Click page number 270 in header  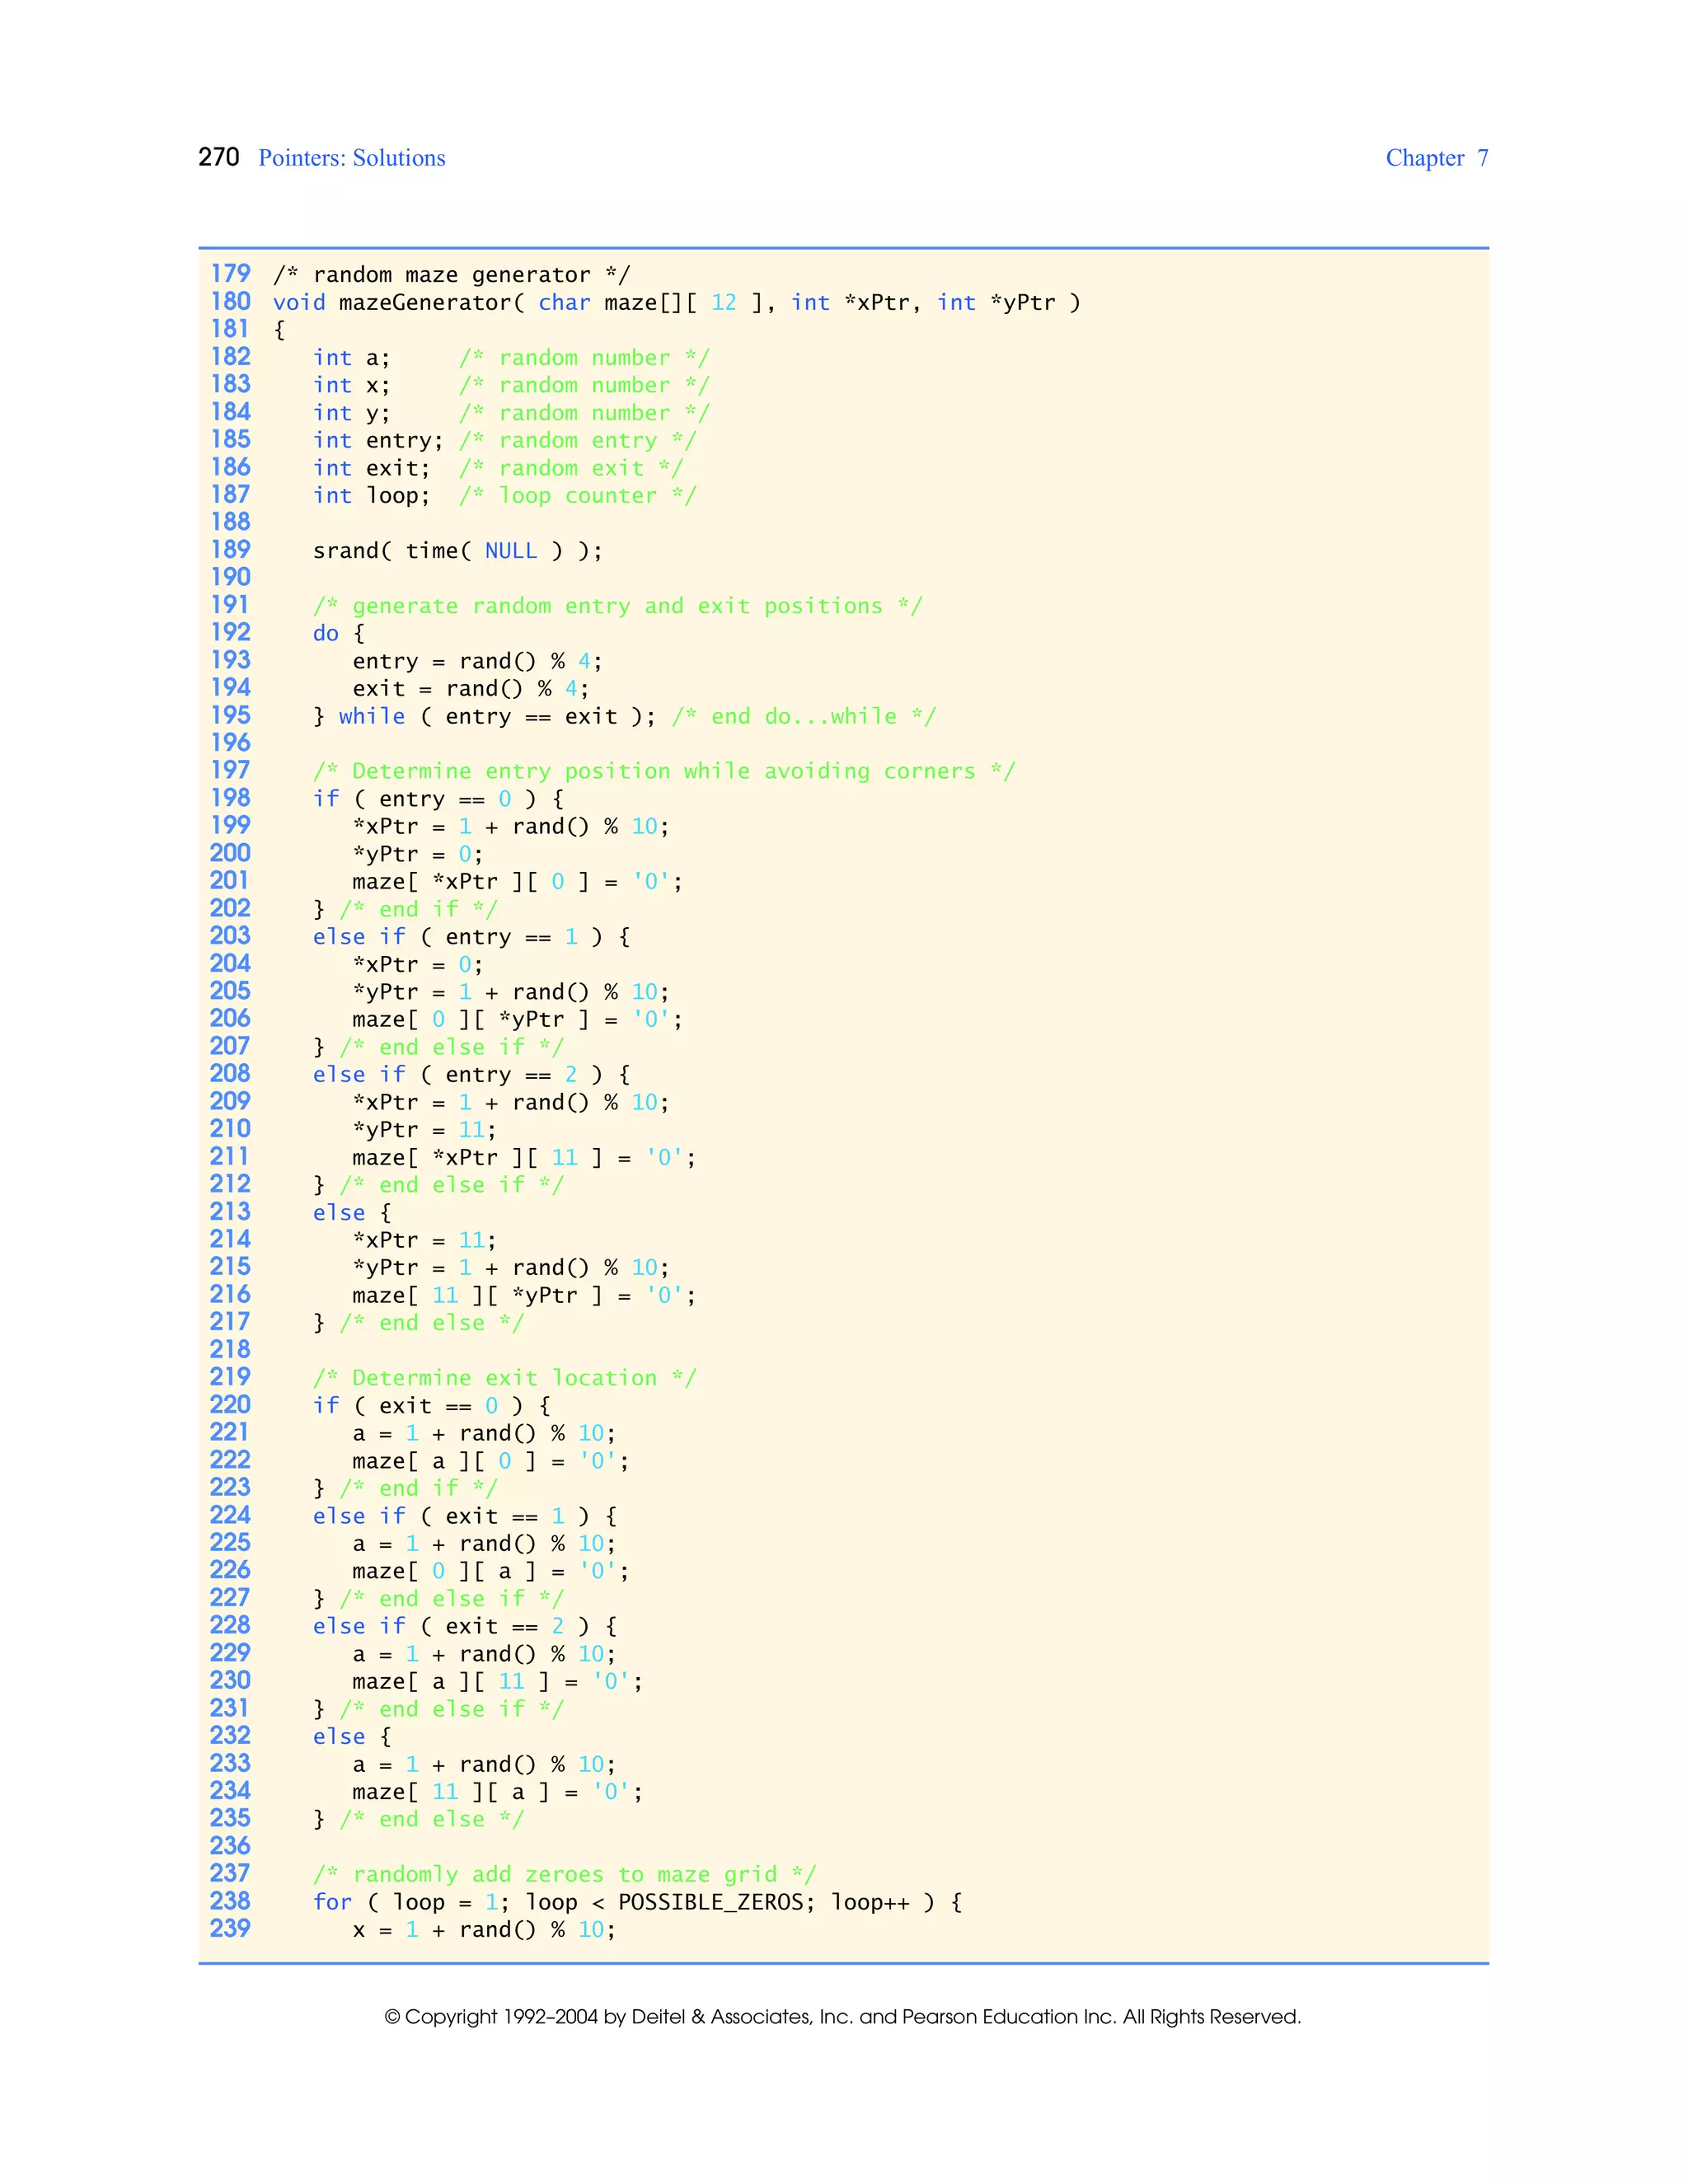click(219, 157)
